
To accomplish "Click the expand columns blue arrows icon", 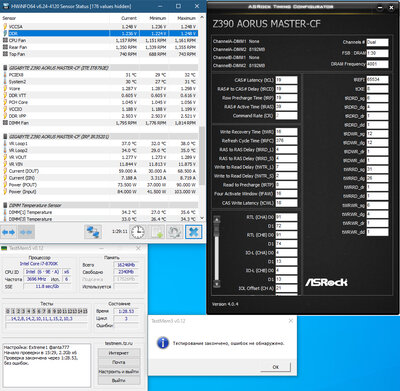I will pyautogui.click(x=8, y=232).
